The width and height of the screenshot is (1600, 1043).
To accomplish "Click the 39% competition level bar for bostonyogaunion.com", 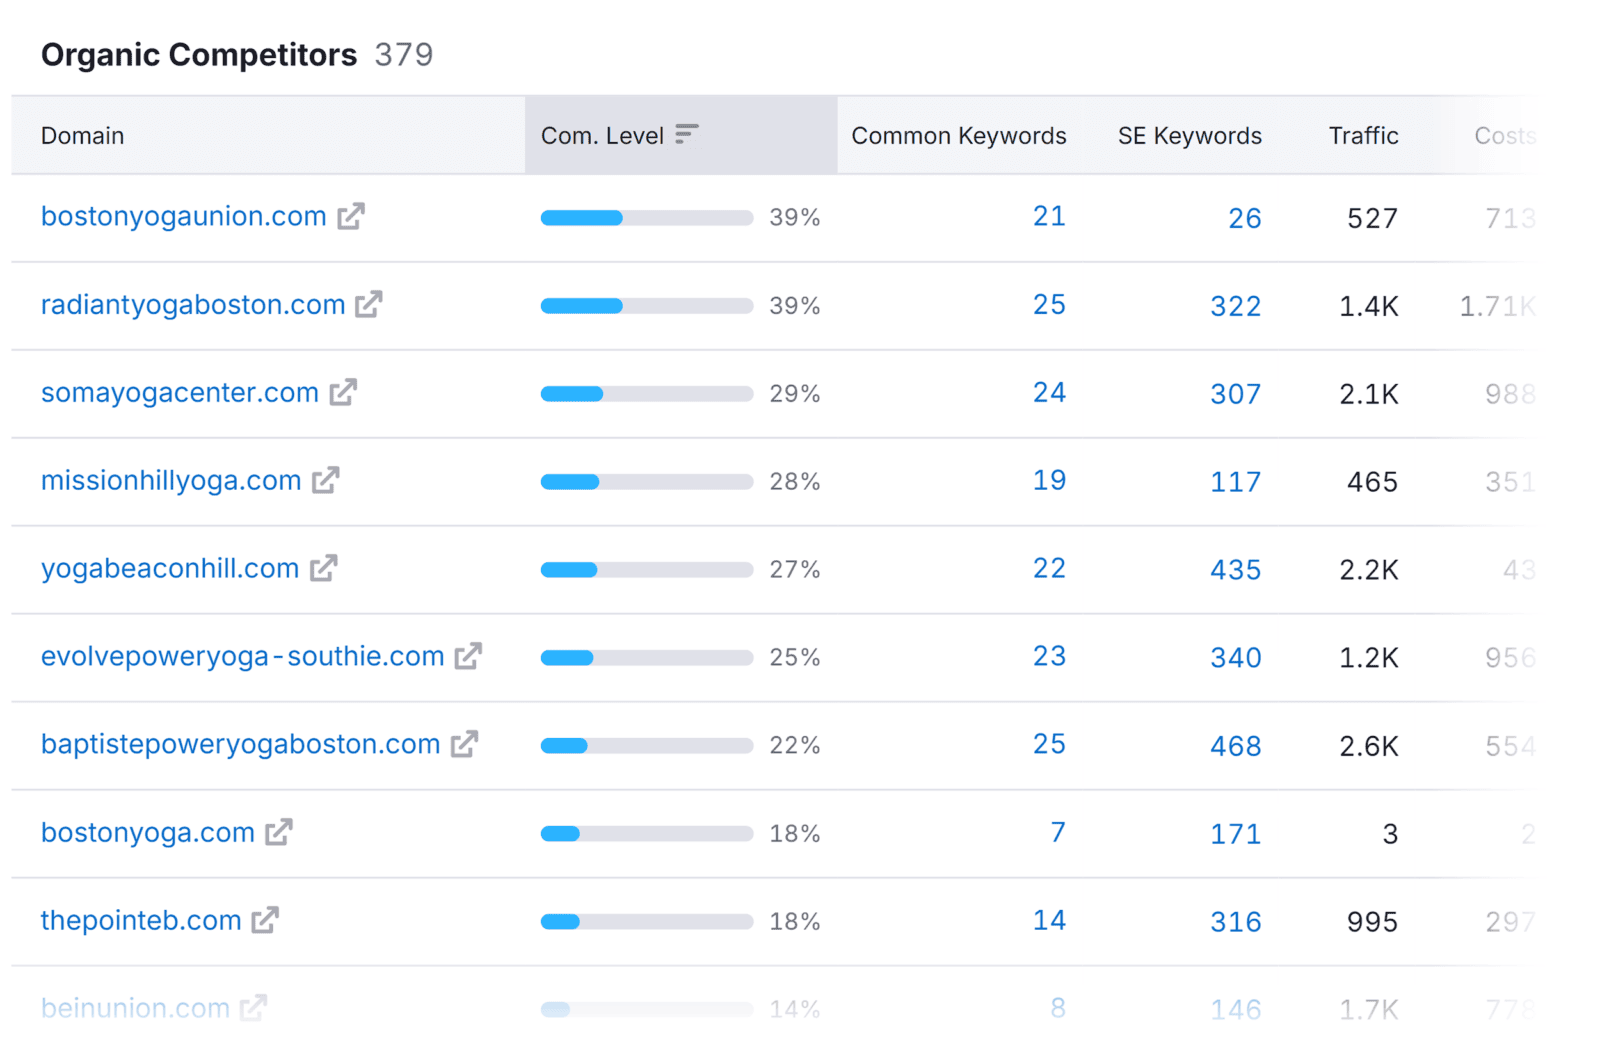I will pos(646,216).
